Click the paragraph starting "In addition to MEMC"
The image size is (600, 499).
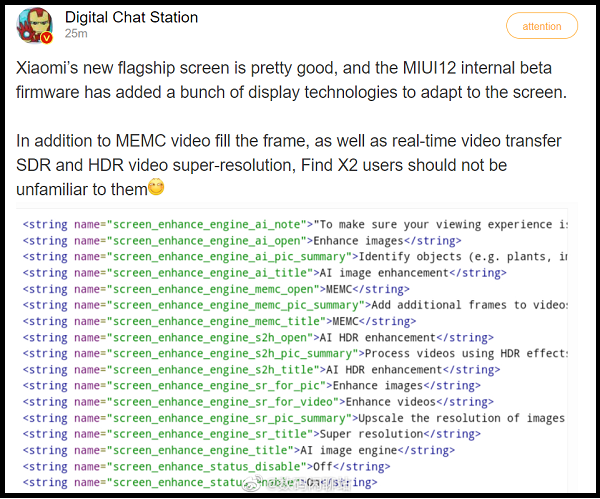(289, 165)
